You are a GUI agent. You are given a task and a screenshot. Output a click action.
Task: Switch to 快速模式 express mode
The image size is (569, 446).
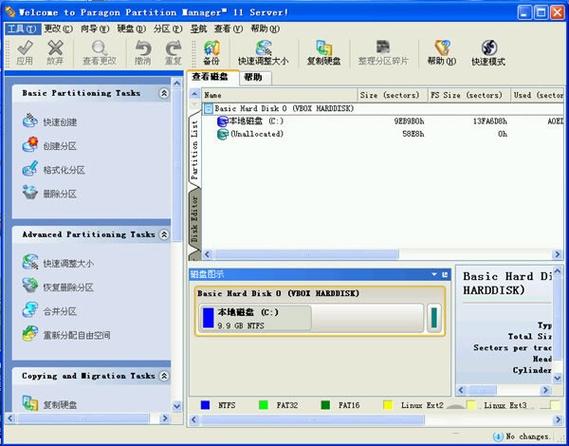(x=488, y=53)
